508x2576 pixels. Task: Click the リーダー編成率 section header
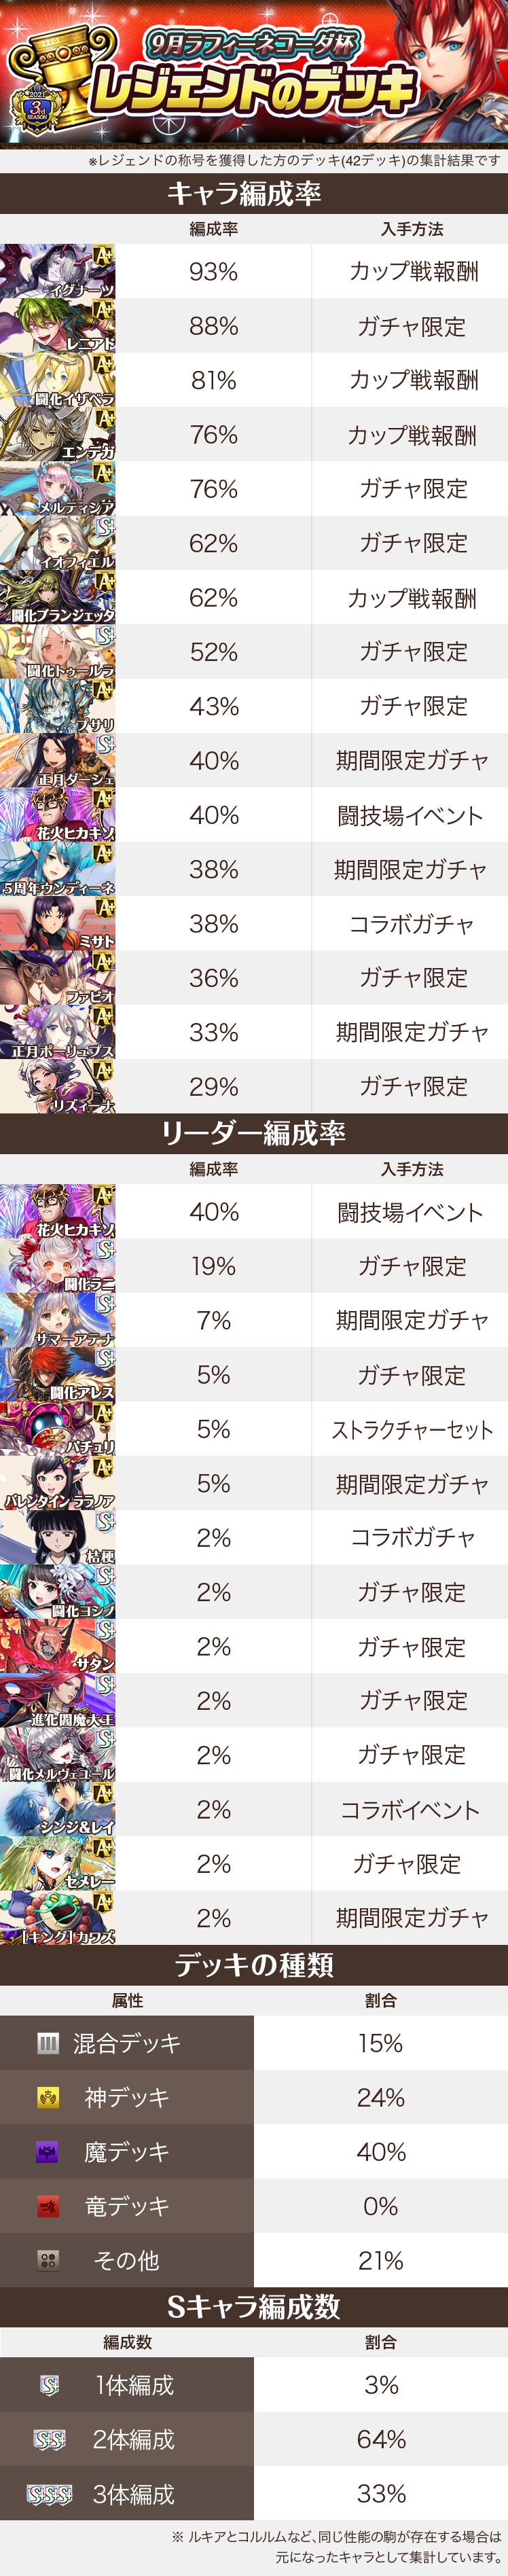(254, 1133)
